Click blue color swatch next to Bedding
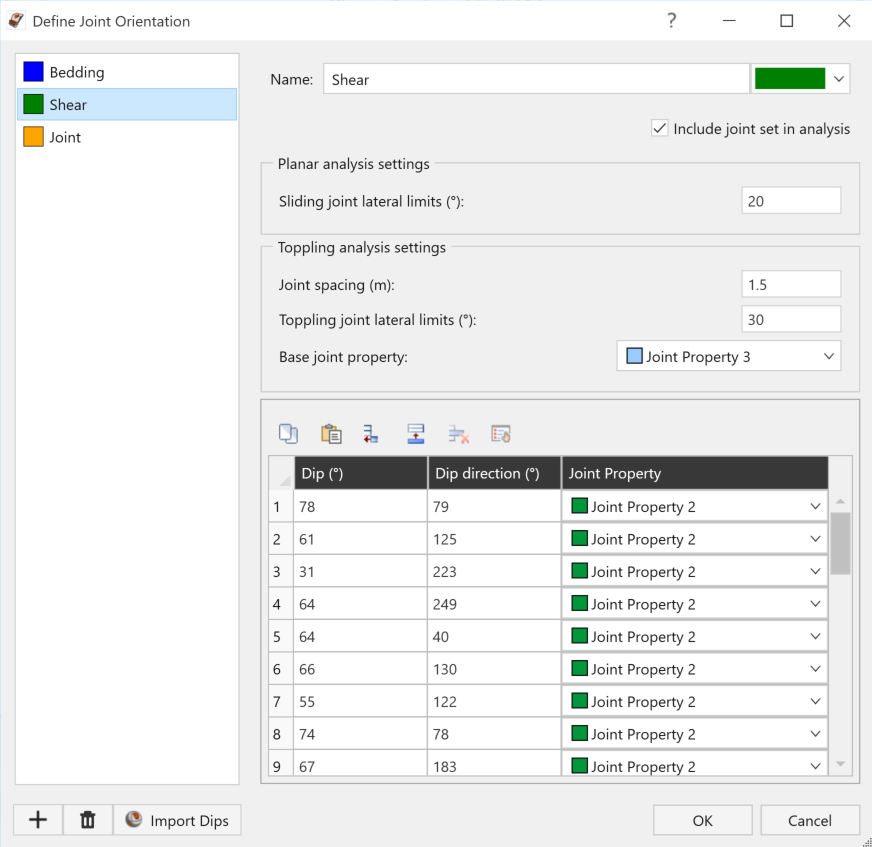 pyautogui.click(x=33, y=72)
